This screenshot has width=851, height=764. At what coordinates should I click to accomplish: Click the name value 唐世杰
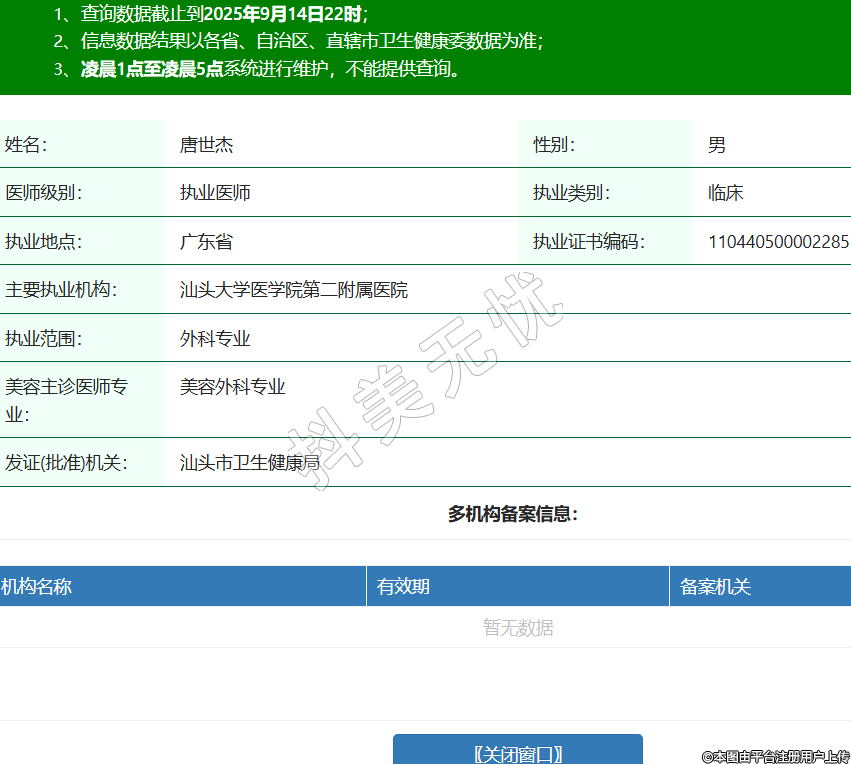(206, 145)
